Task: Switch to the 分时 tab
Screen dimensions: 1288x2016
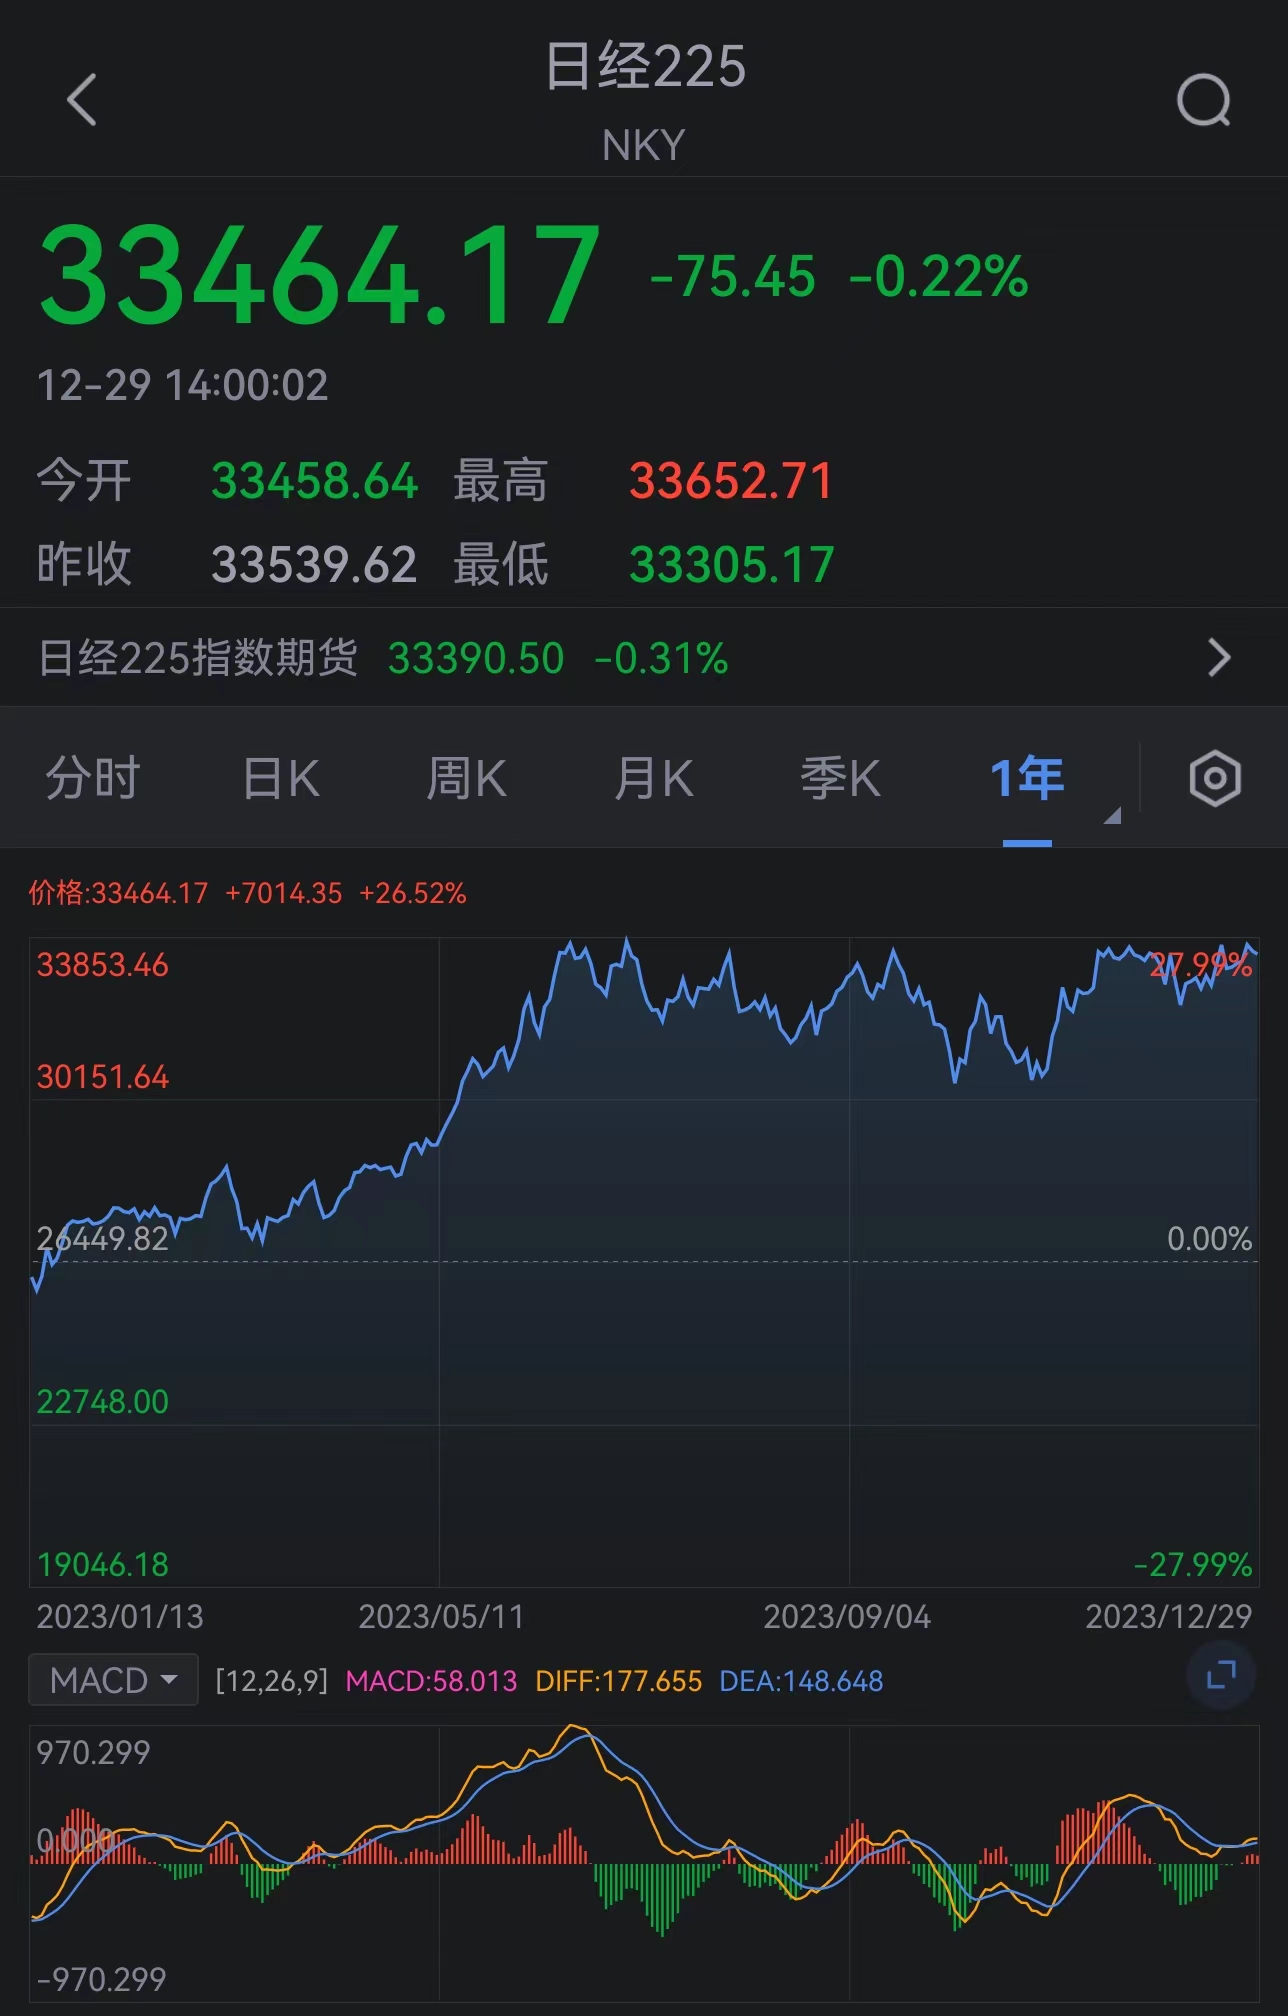Action: (x=93, y=778)
